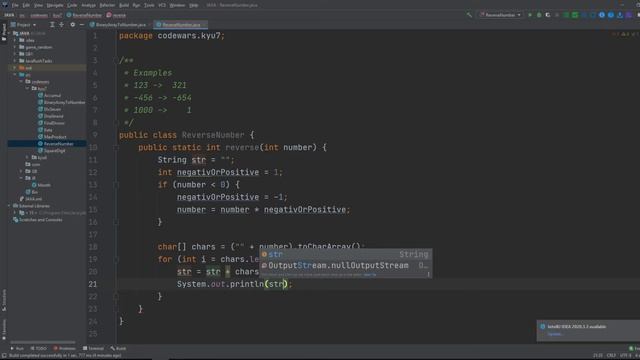Click the Collapse All icon in Project panel
The width and height of the screenshot is (640, 360).
tap(61, 24)
